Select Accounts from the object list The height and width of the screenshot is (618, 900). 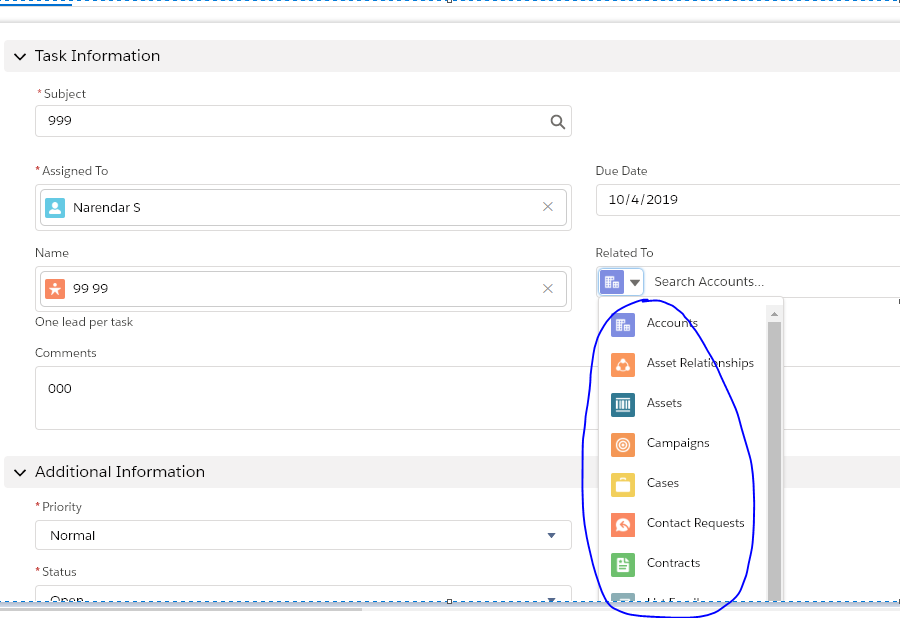pyautogui.click(x=672, y=323)
